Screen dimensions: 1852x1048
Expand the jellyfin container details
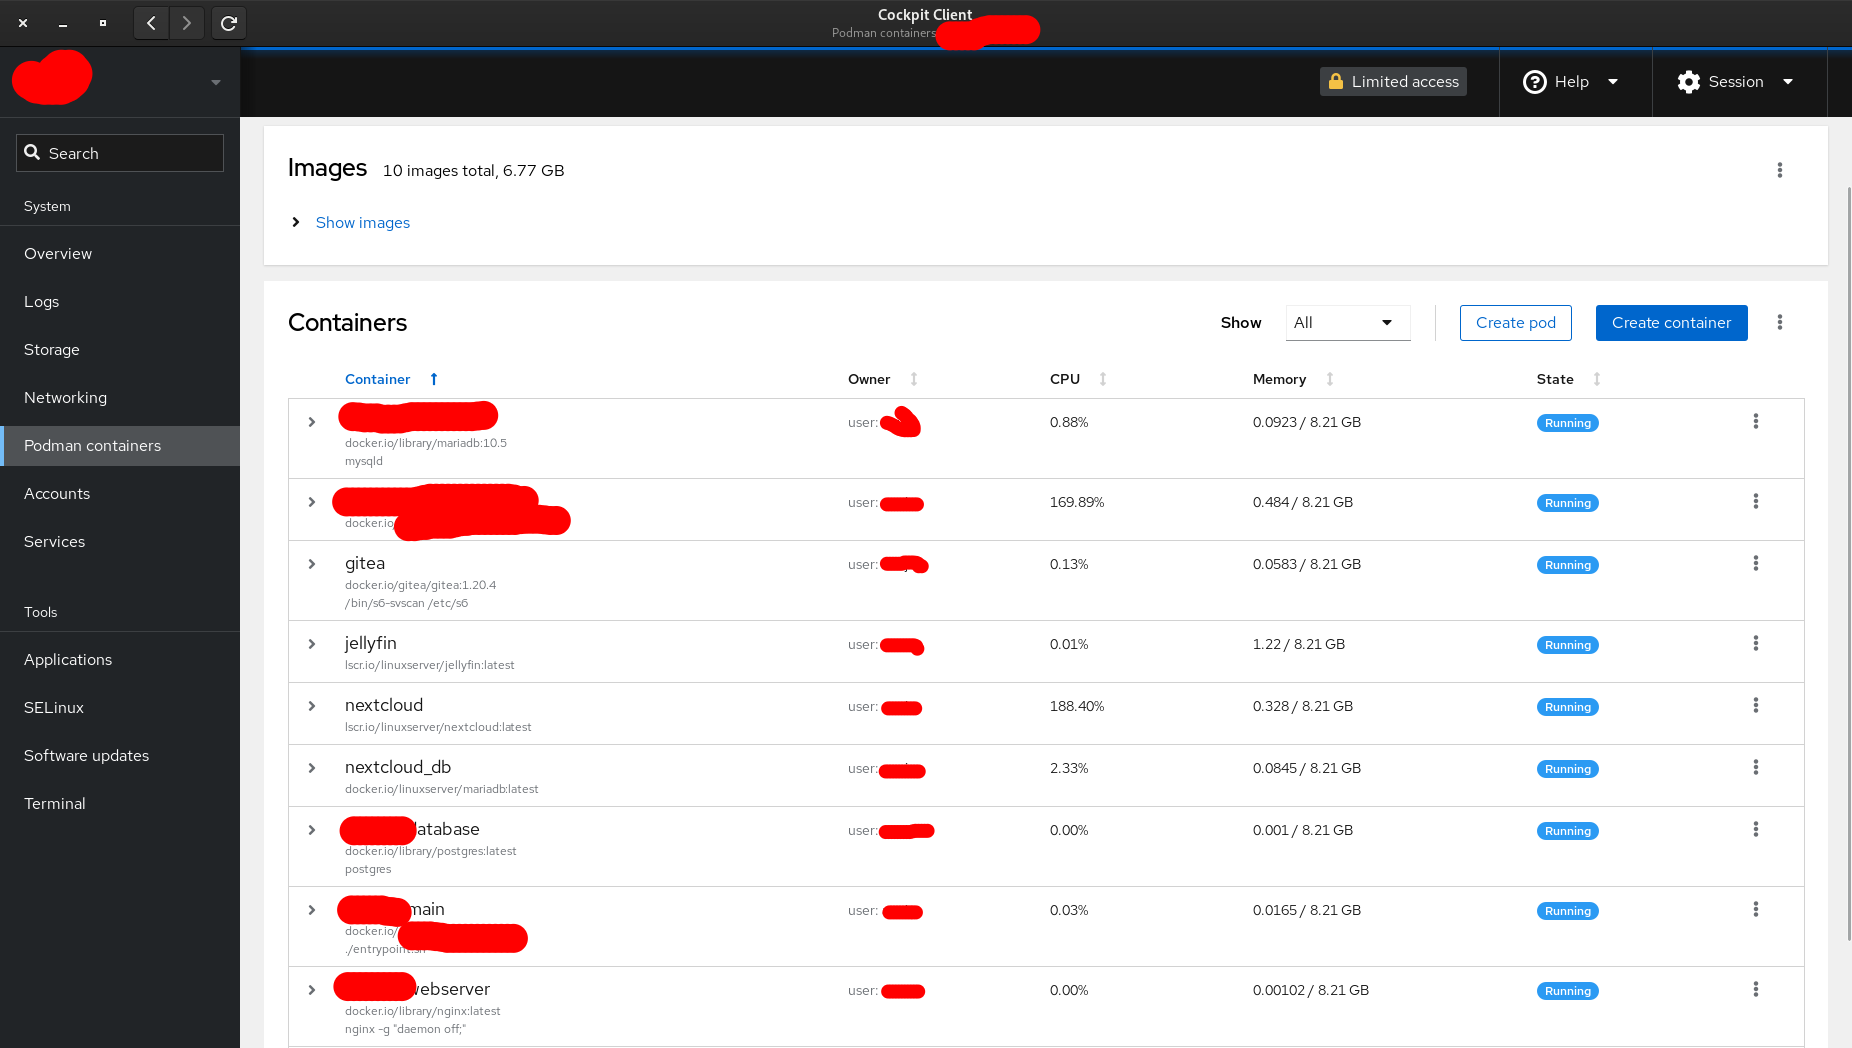pyautogui.click(x=312, y=644)
